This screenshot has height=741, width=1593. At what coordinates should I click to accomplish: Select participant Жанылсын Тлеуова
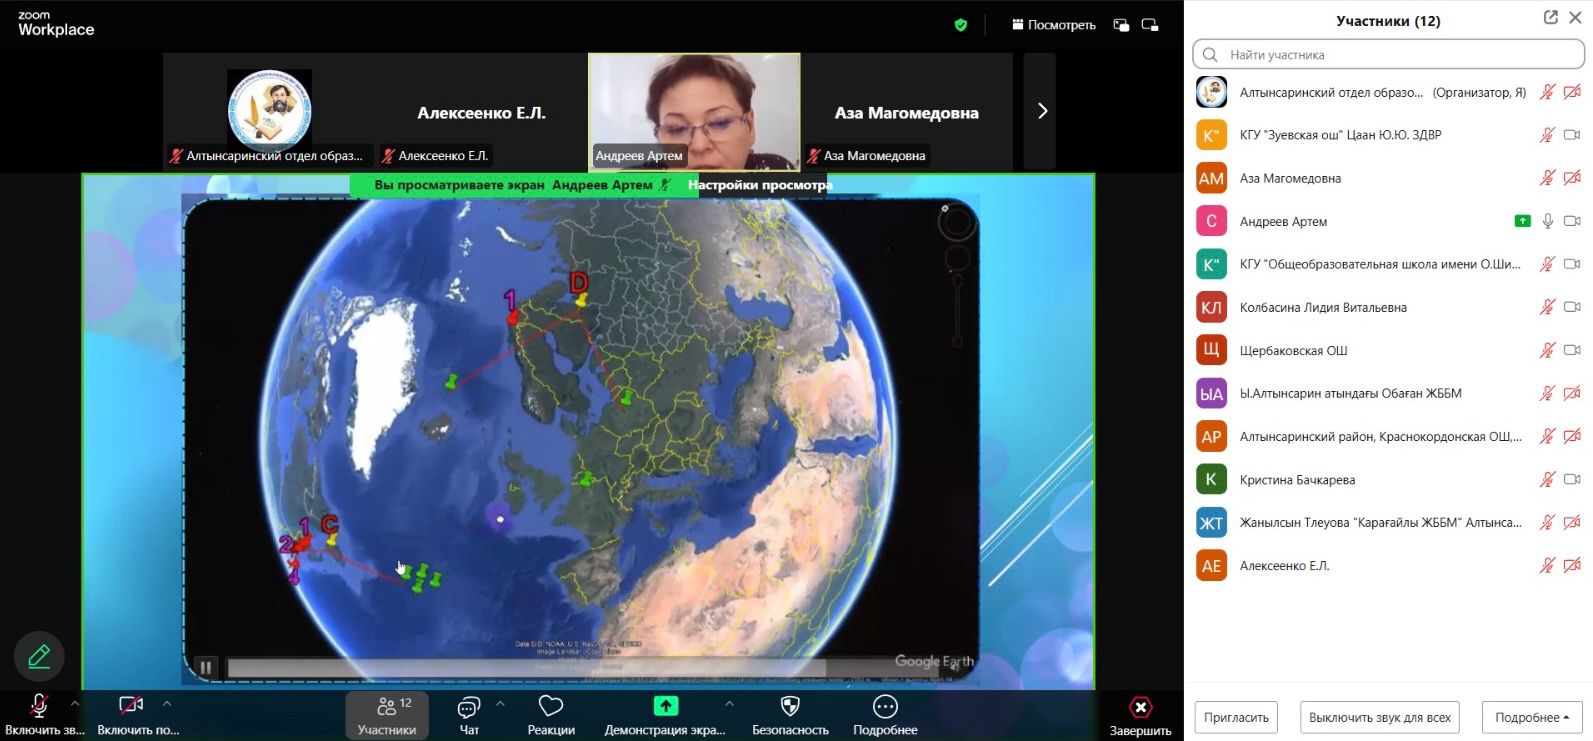click(x=1388, y=522)
